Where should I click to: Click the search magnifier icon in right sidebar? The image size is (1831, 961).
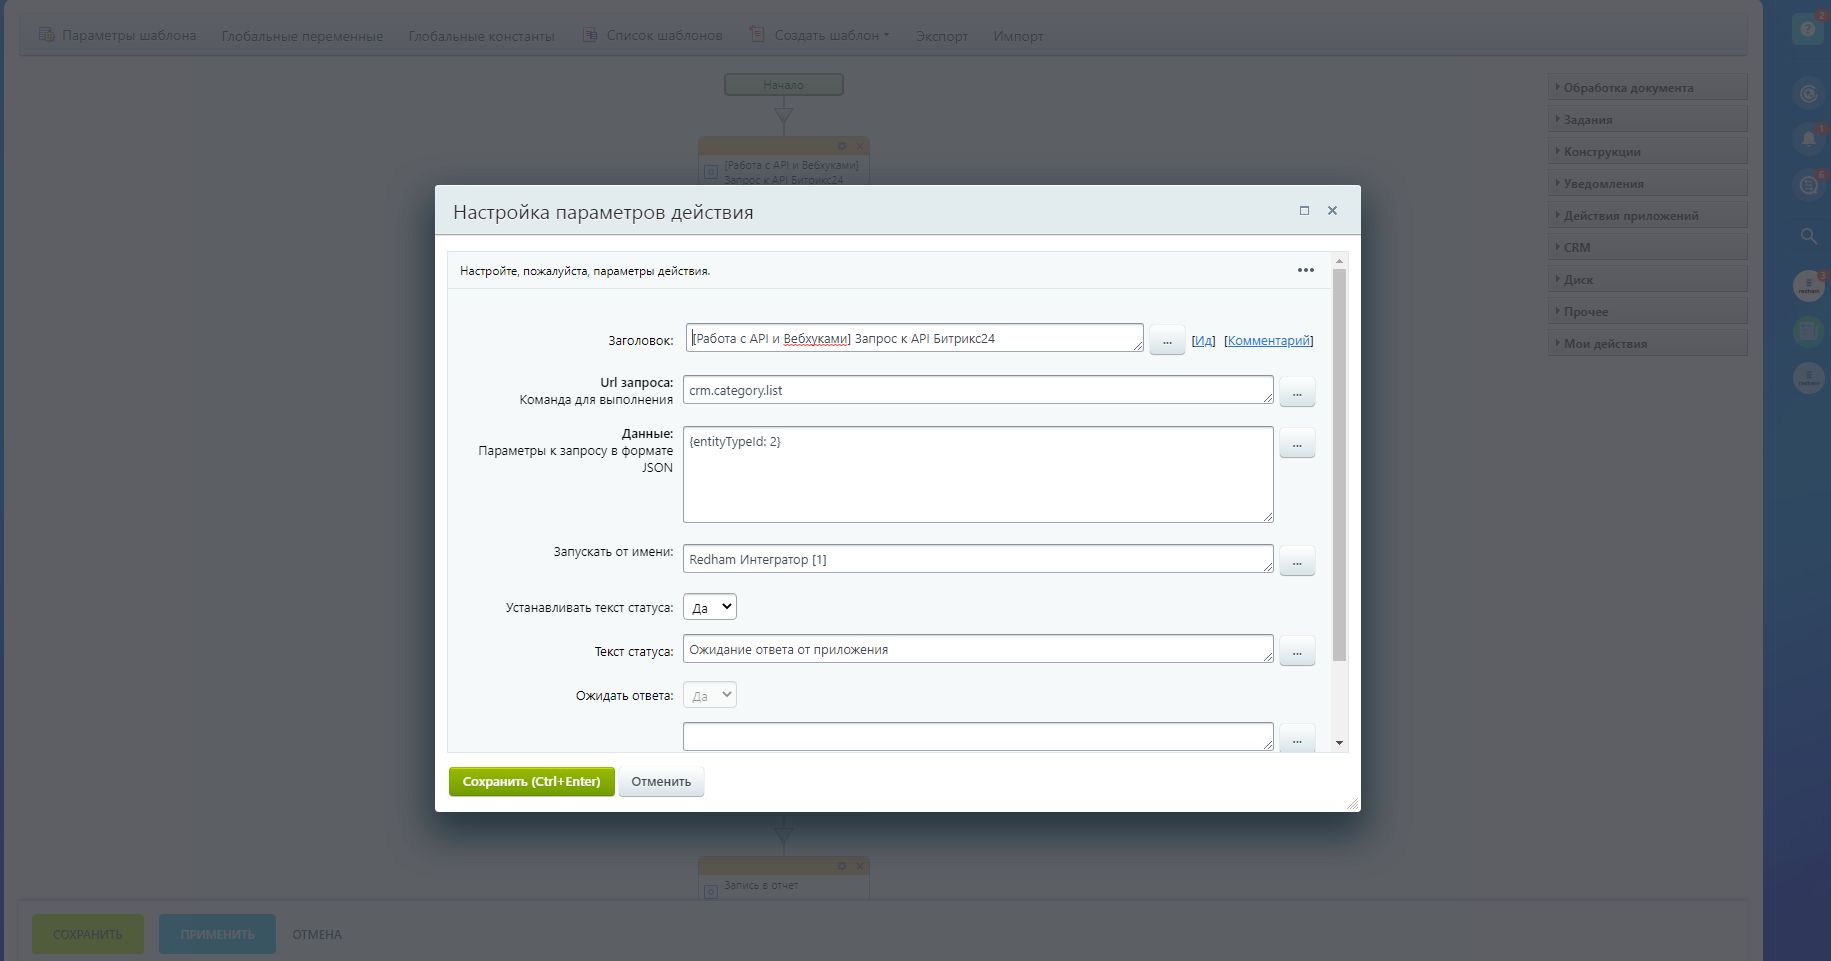pyautogui.click(x=1808, y=236)
